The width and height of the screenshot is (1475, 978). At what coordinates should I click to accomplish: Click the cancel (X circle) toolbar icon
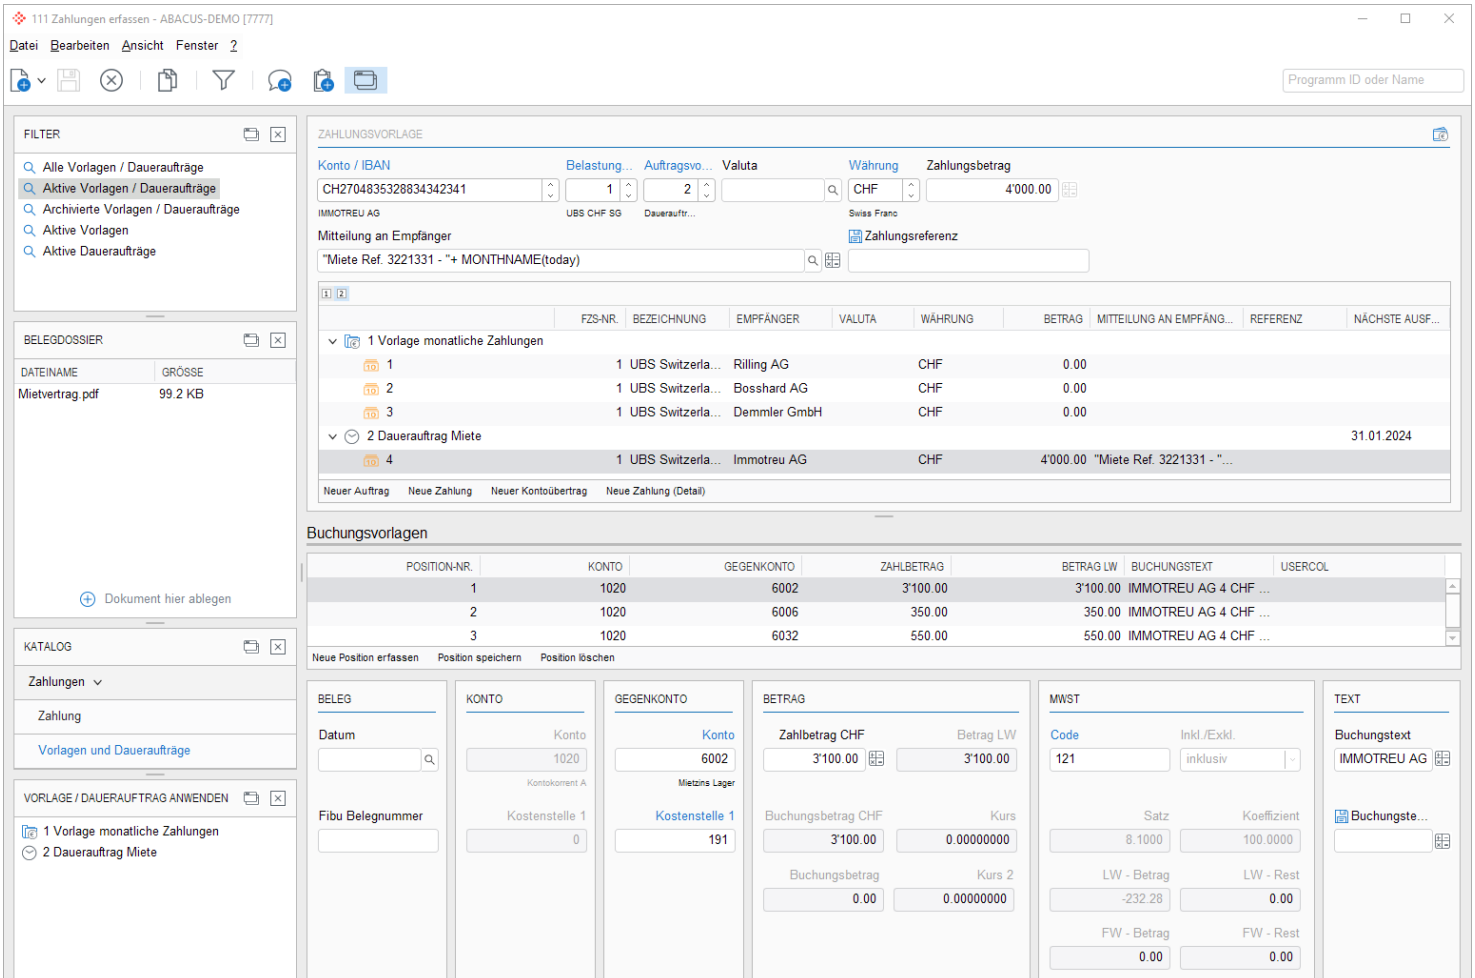[x=111, y=81]
